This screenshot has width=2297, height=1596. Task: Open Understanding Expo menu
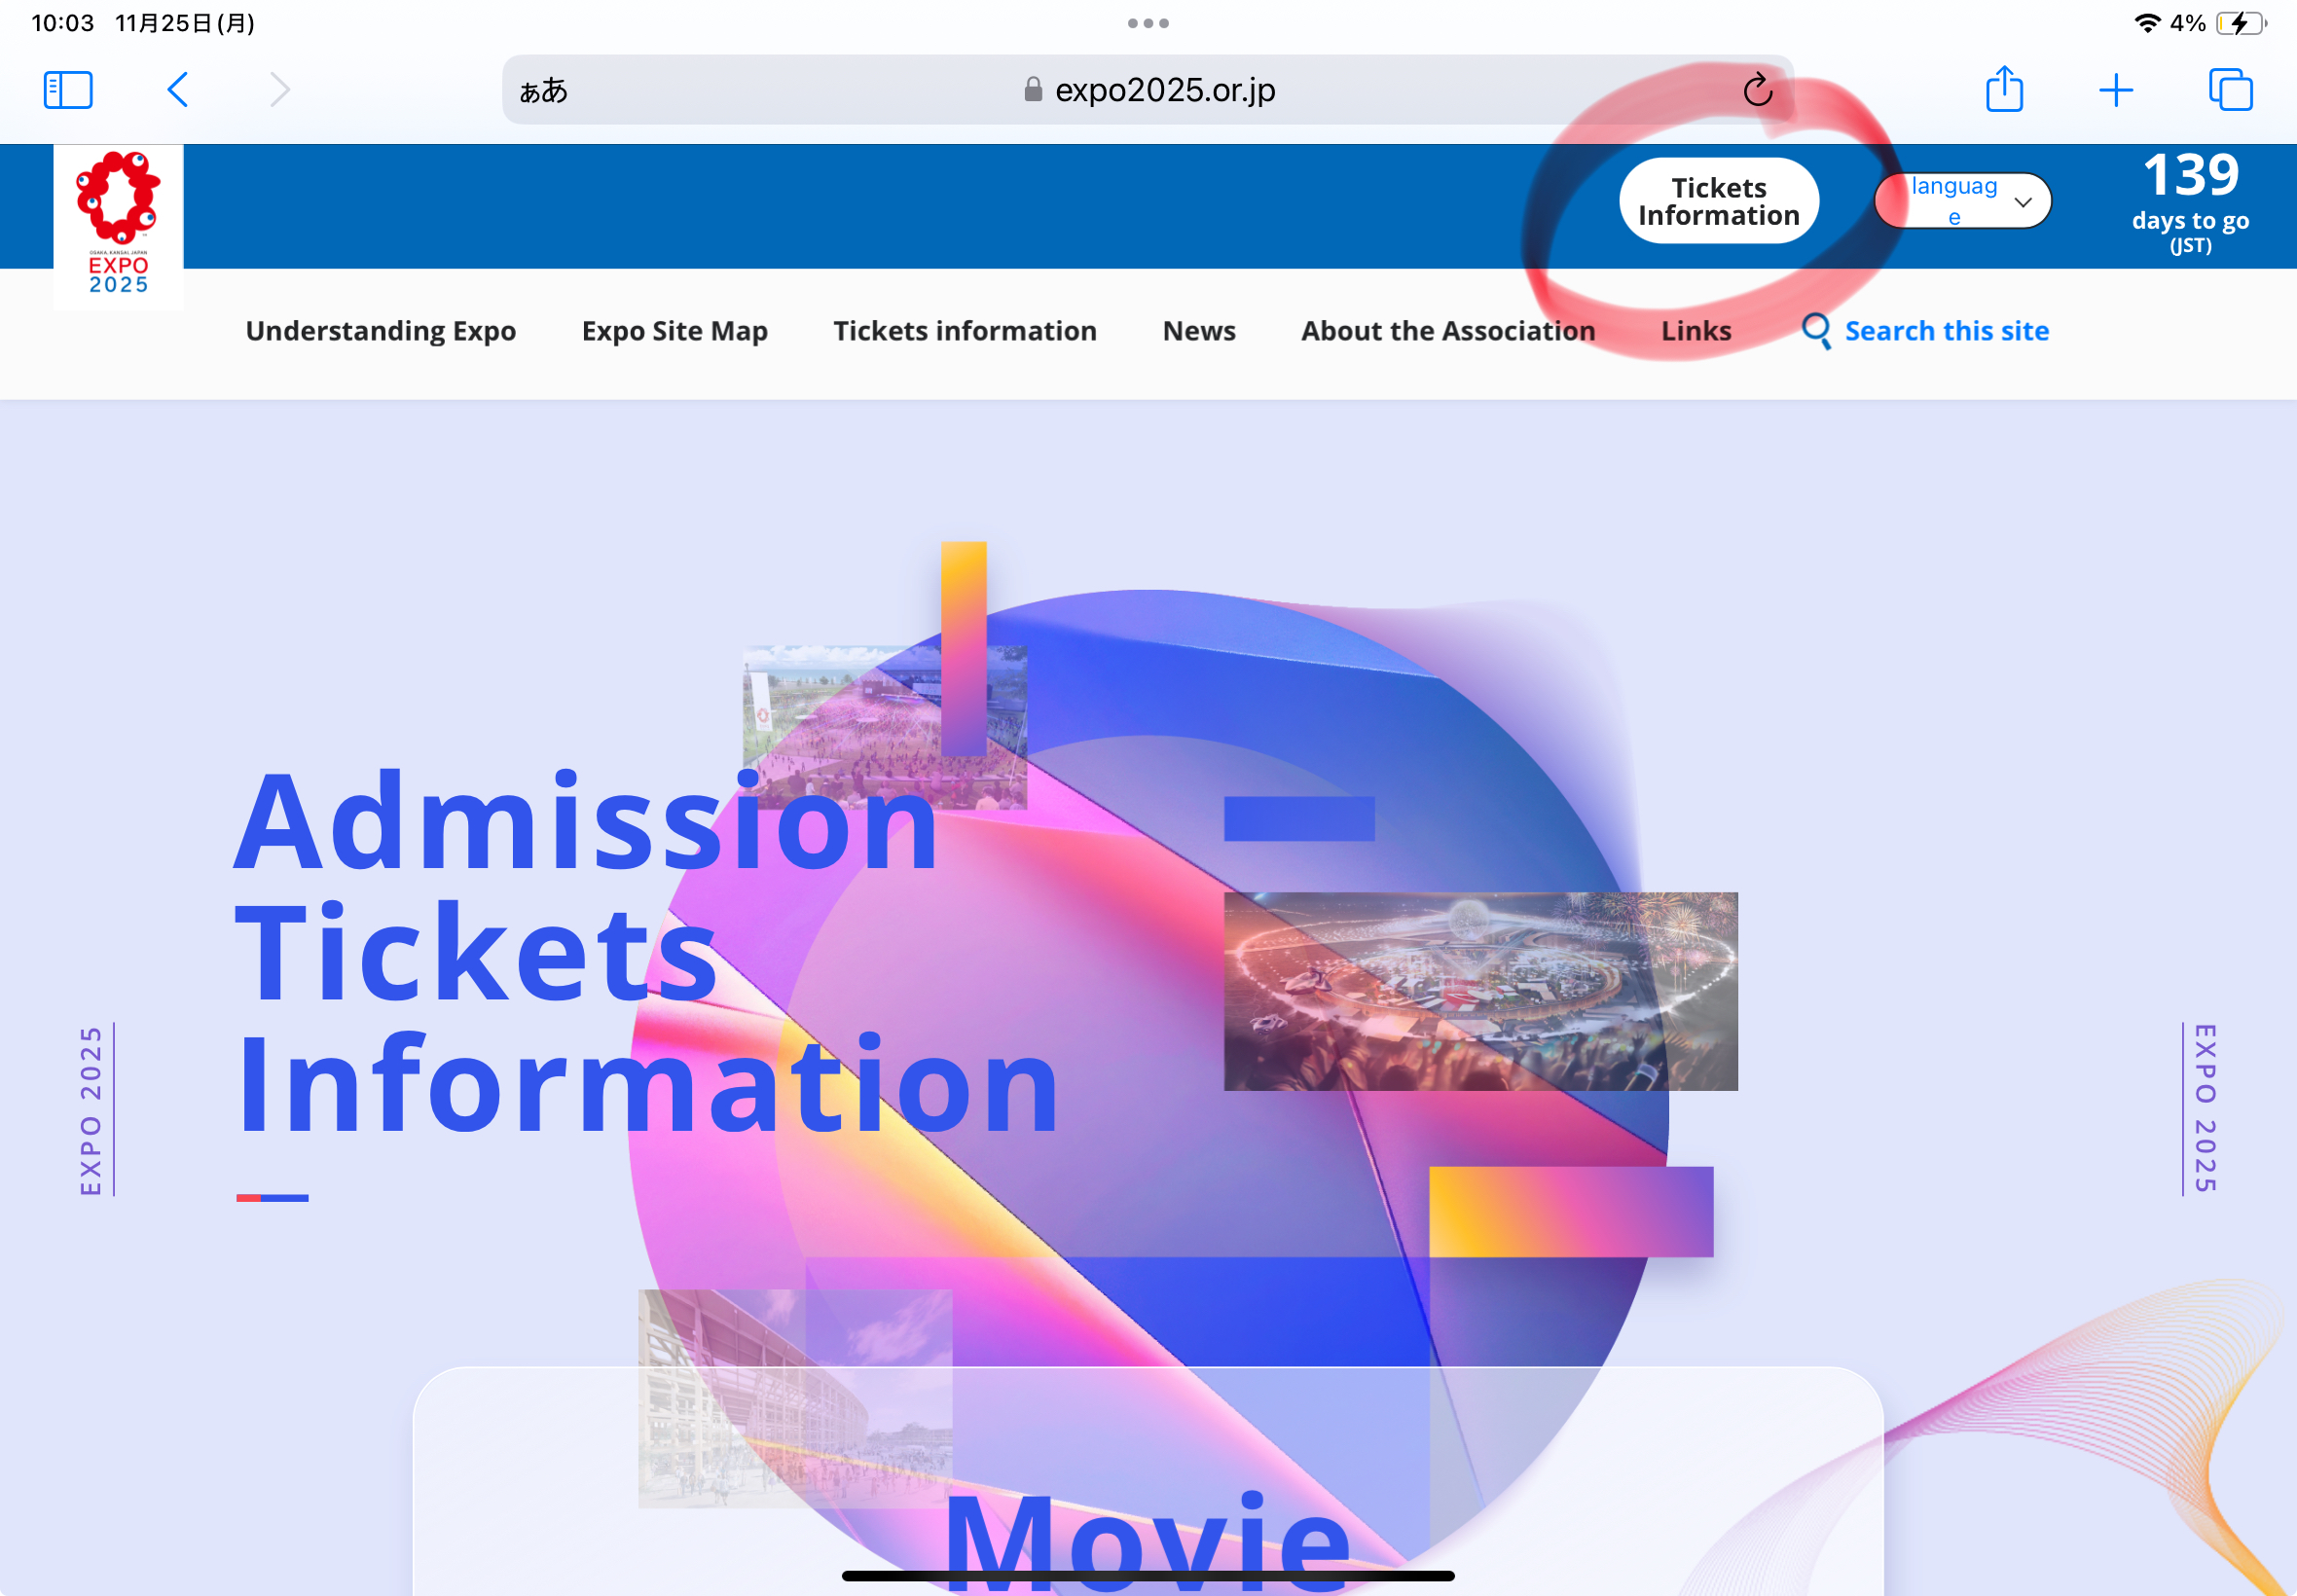tap(380, 331)
